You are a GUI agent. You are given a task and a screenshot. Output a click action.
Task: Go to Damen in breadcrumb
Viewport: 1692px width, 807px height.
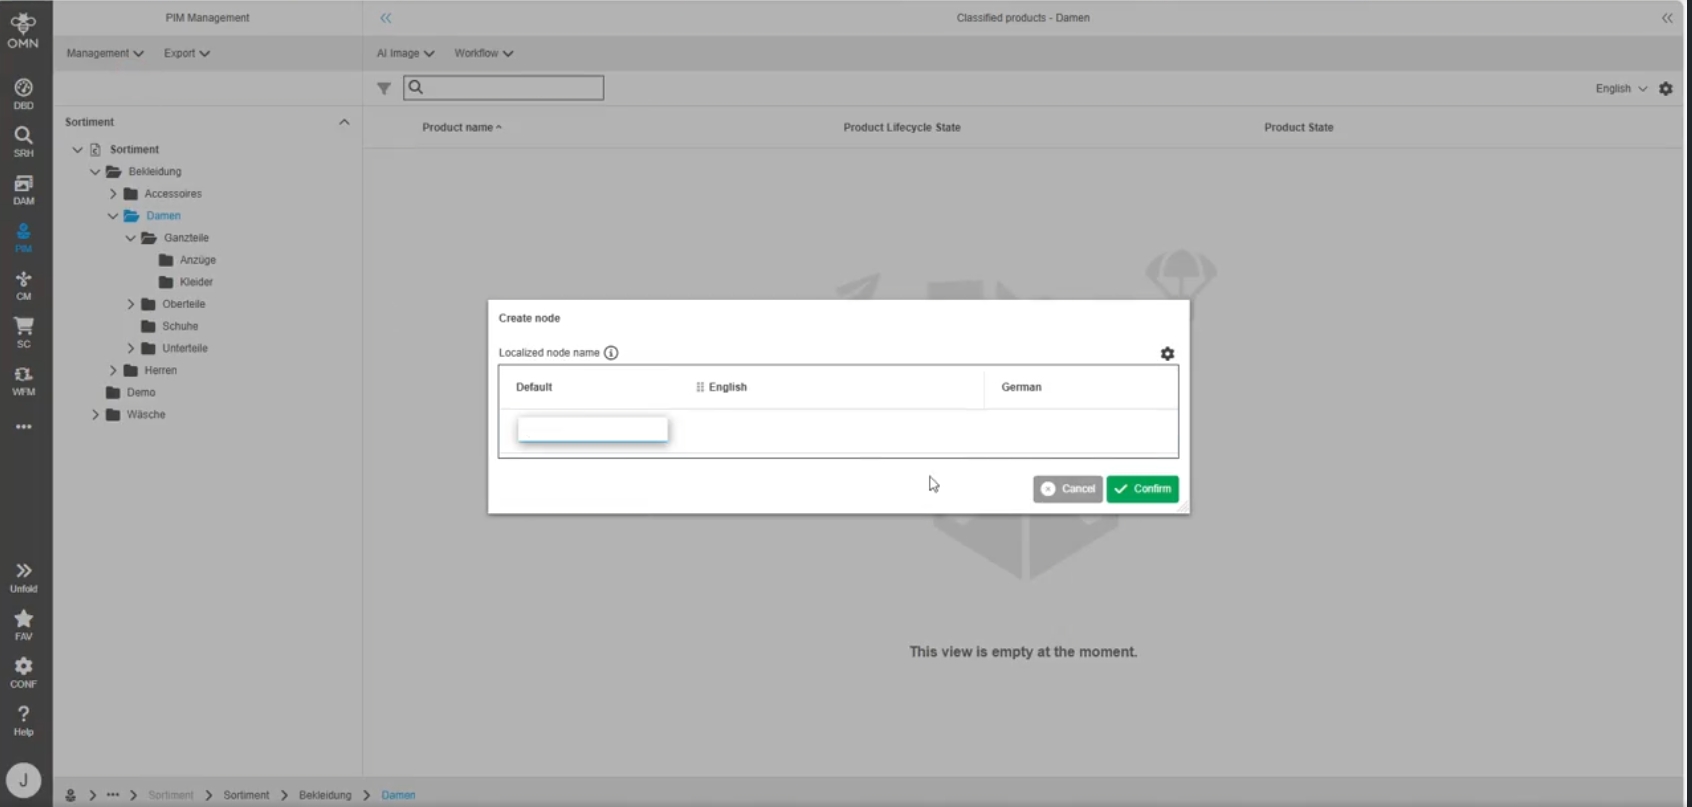[398, 795]
